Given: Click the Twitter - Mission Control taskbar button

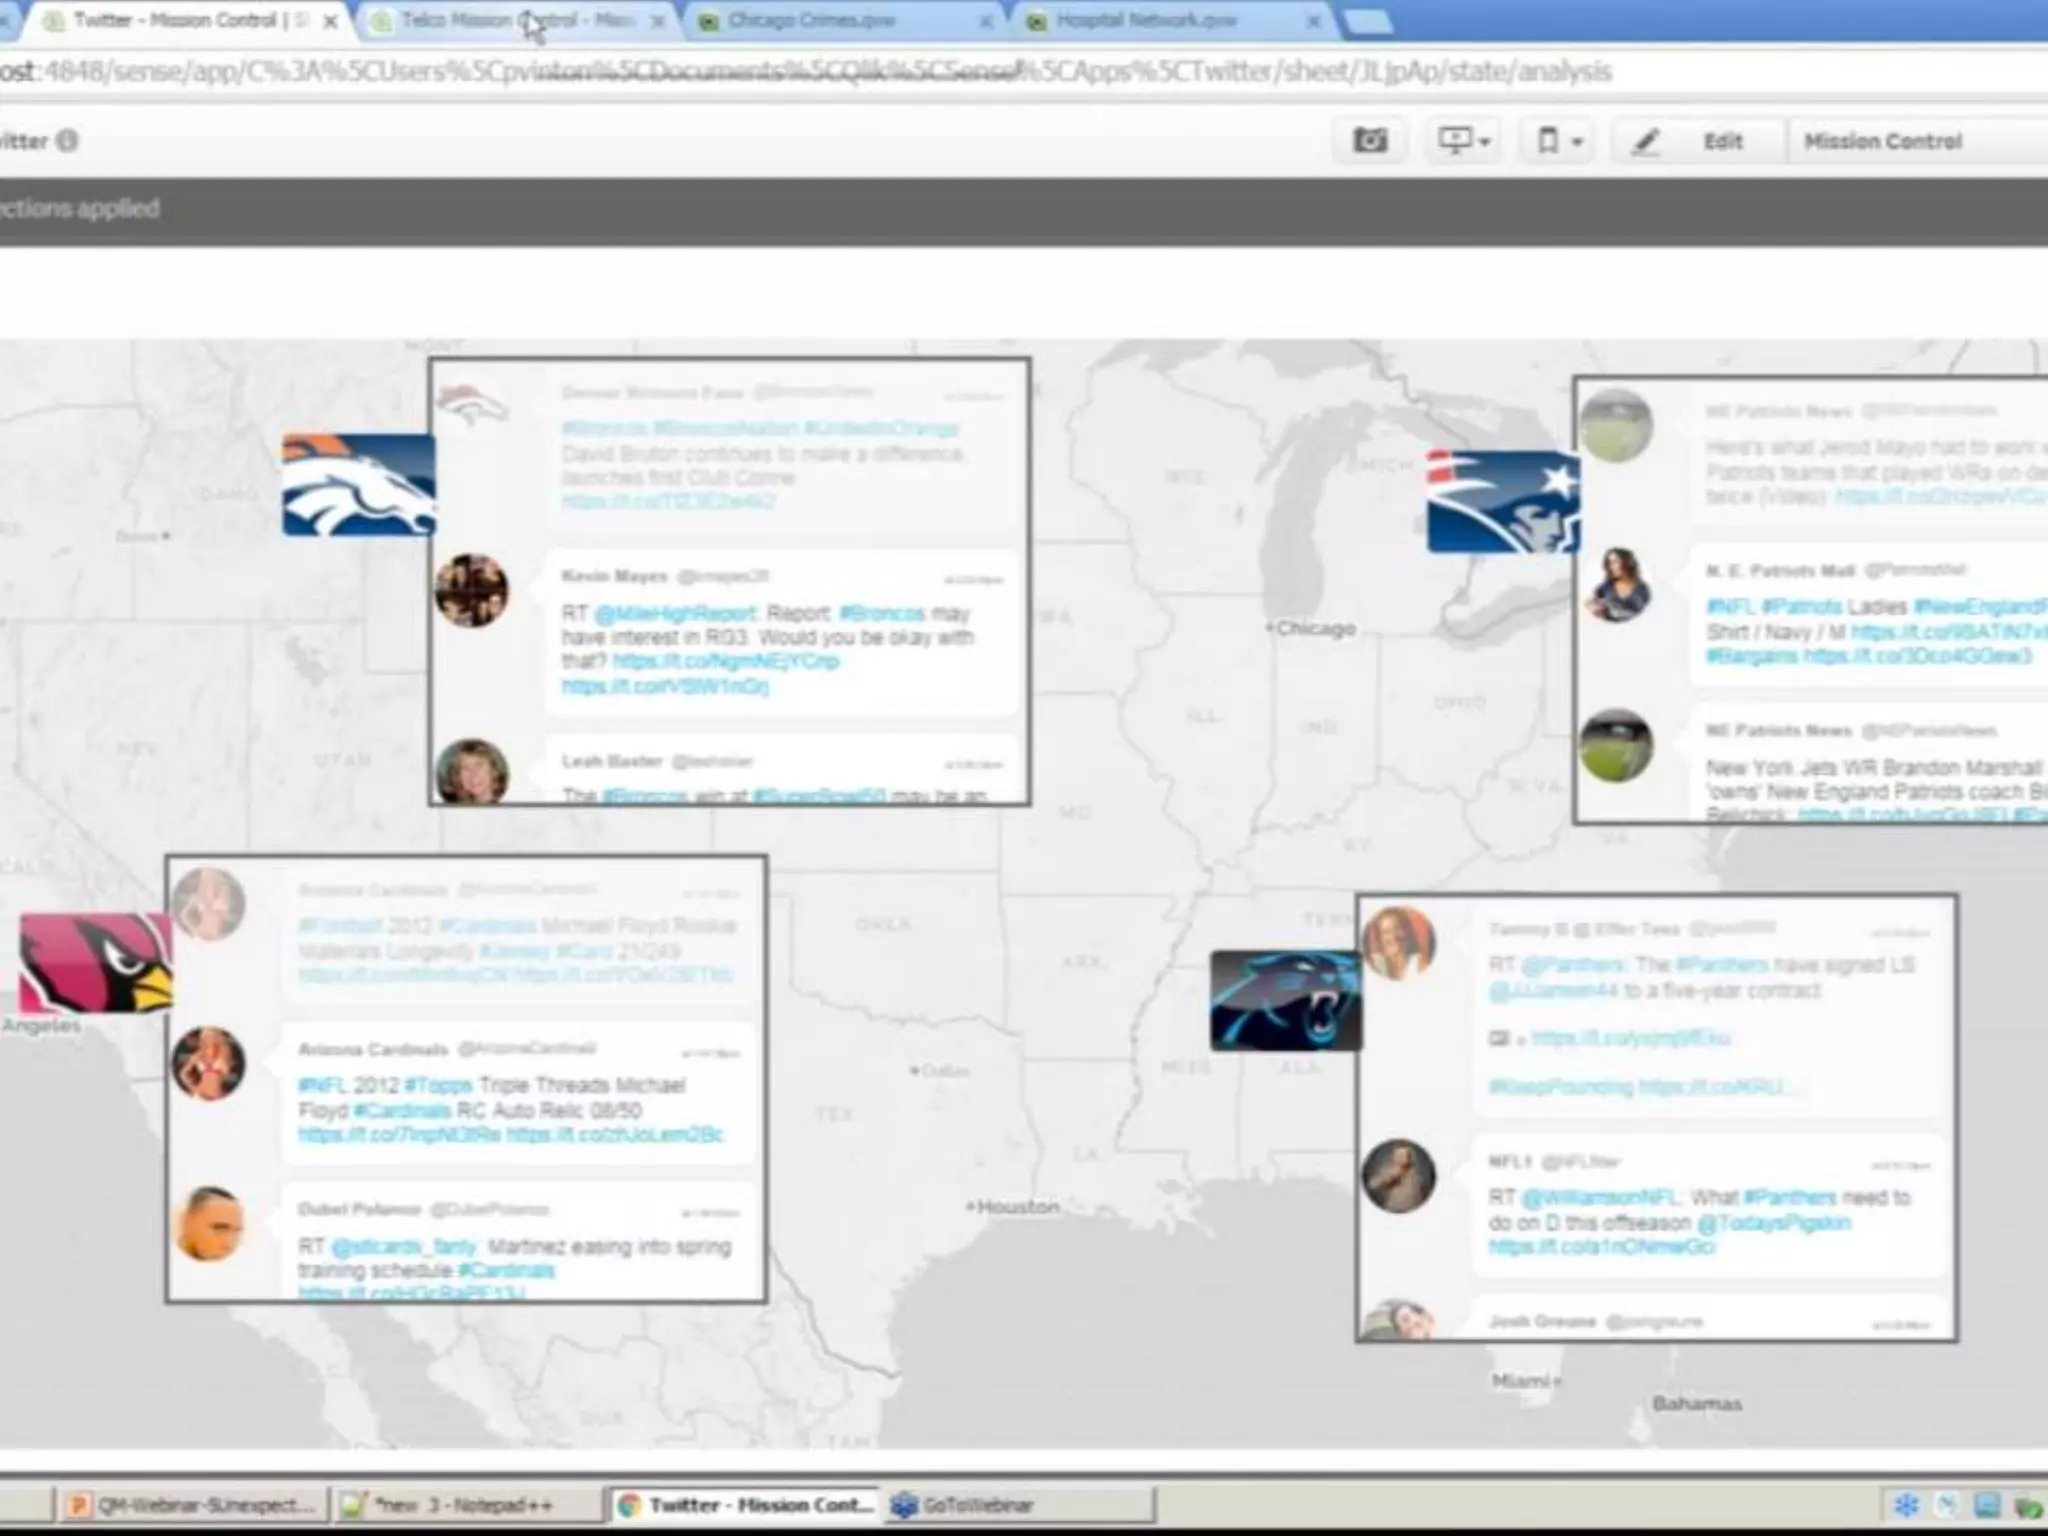Looking at the screenshot, I should [743, 1505].
